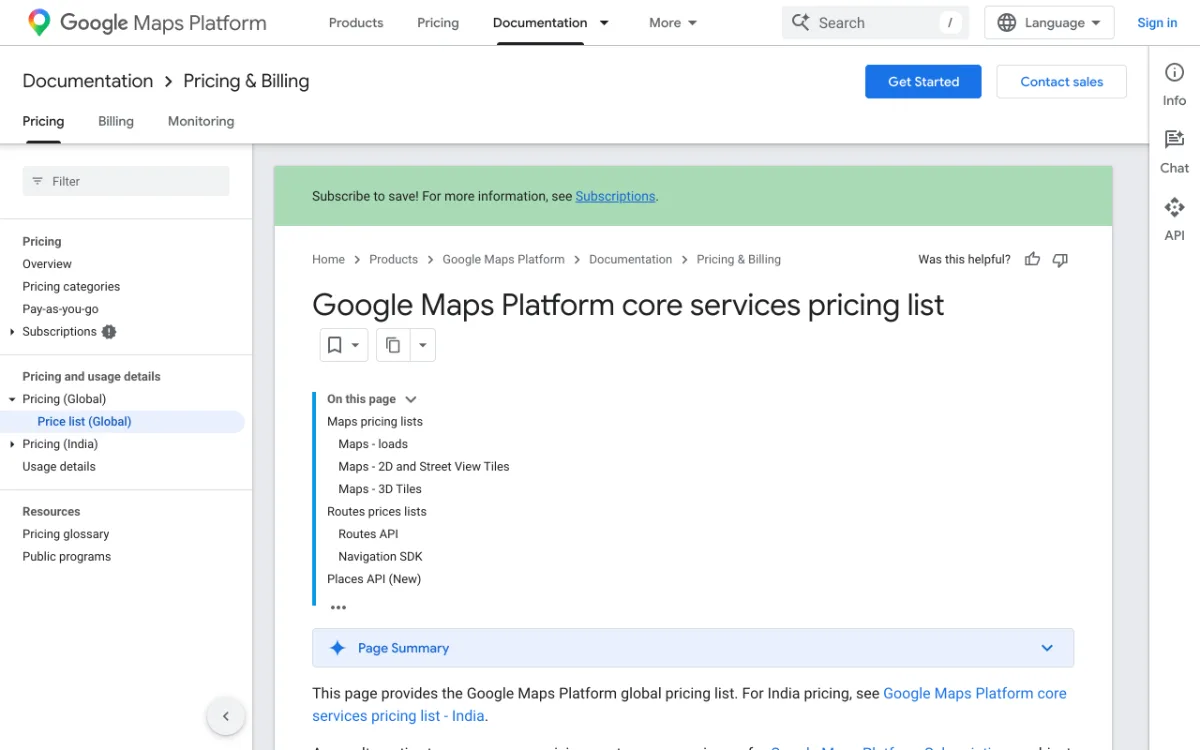Click the Get Started button
1200x750 pixels.
(x=923, y=82)
